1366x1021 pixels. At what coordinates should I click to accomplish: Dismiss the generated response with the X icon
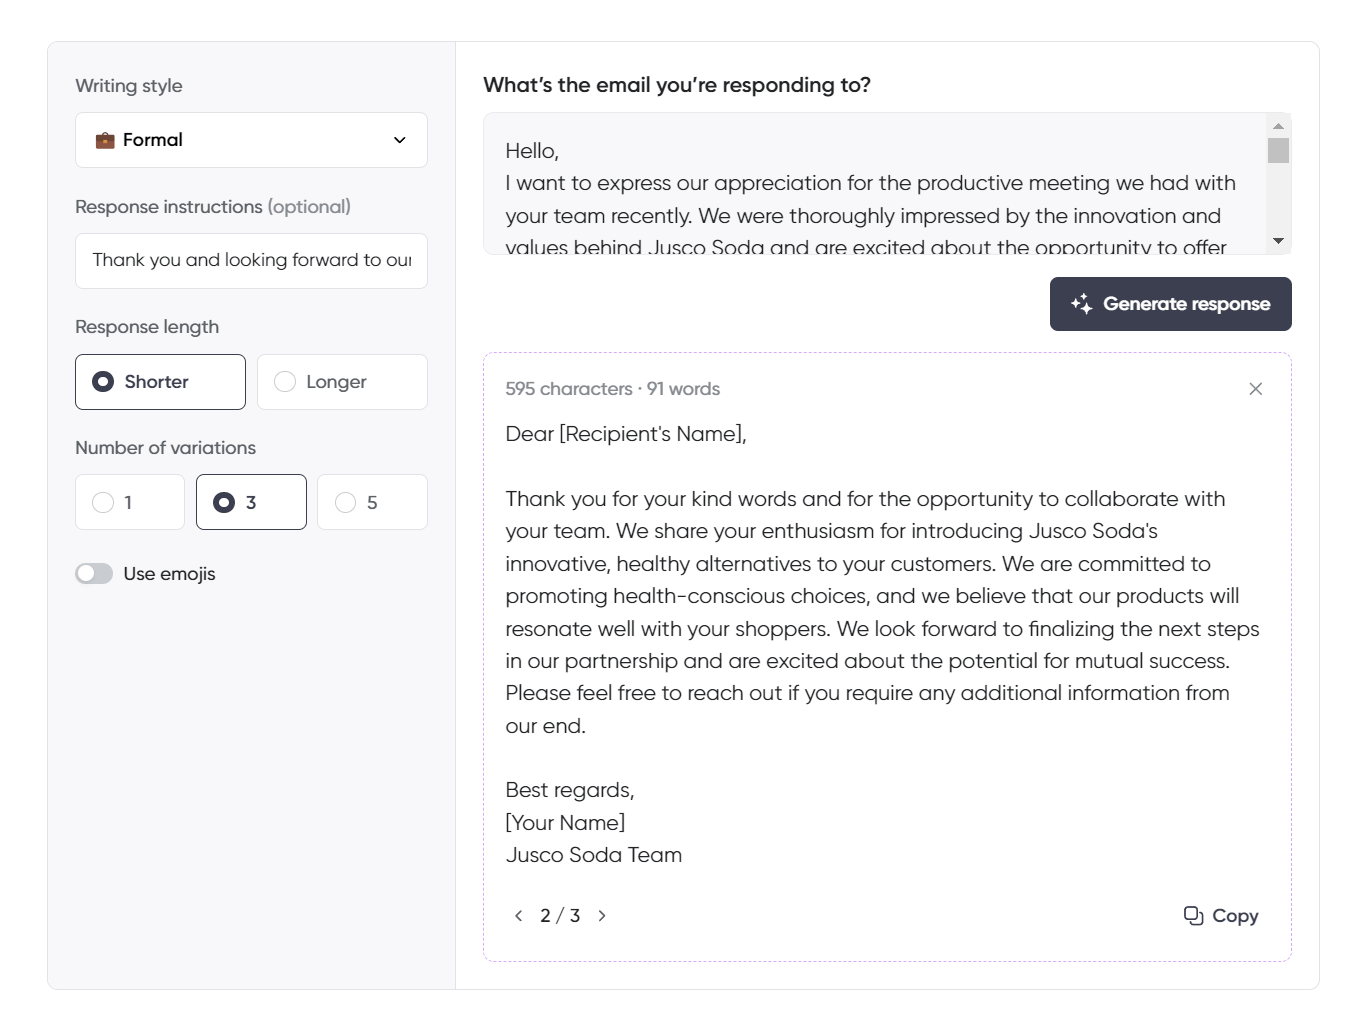pos(1256,389)
